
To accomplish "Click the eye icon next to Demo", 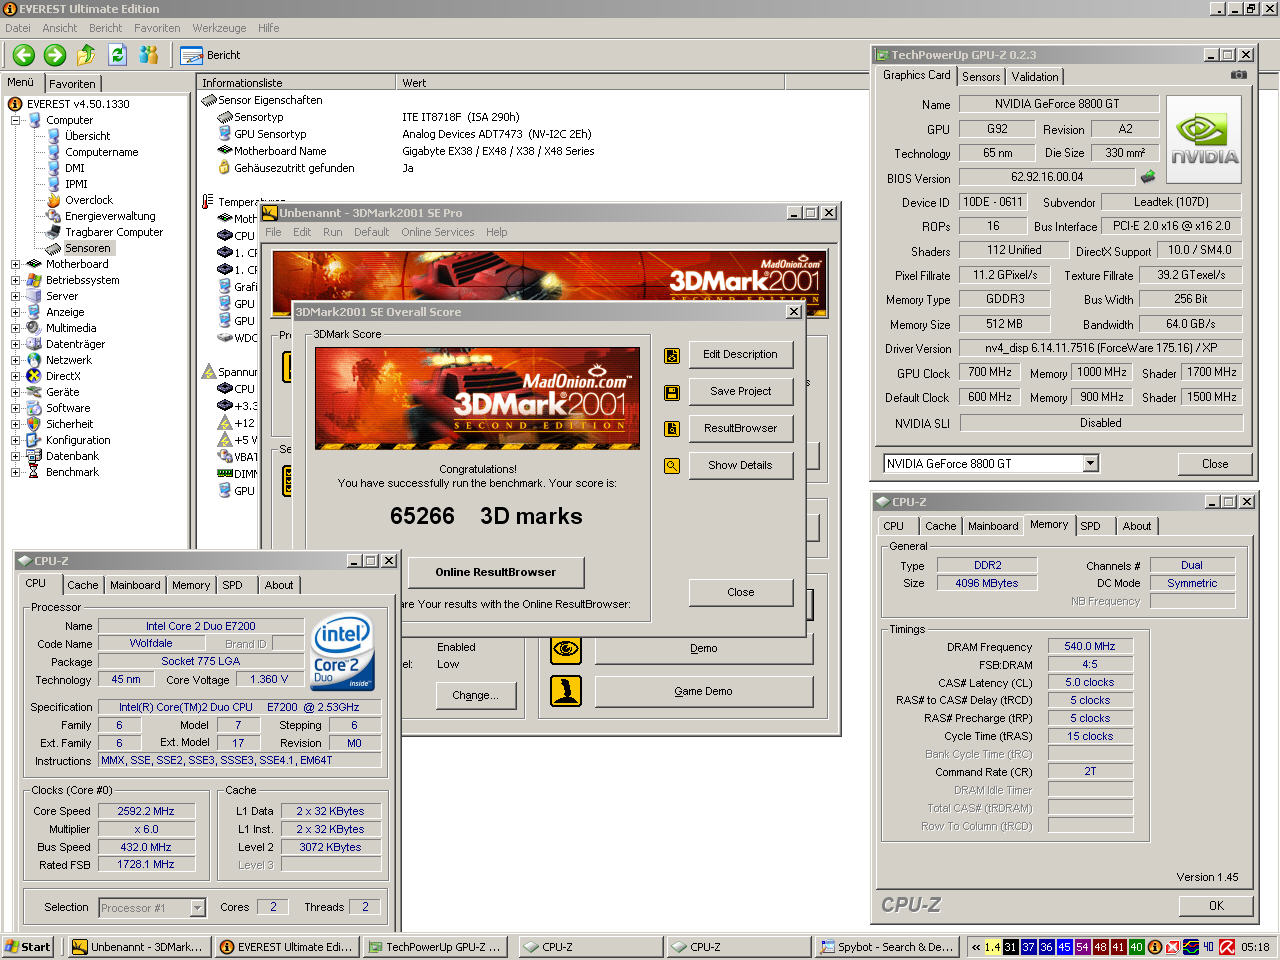I will [566, 648].
